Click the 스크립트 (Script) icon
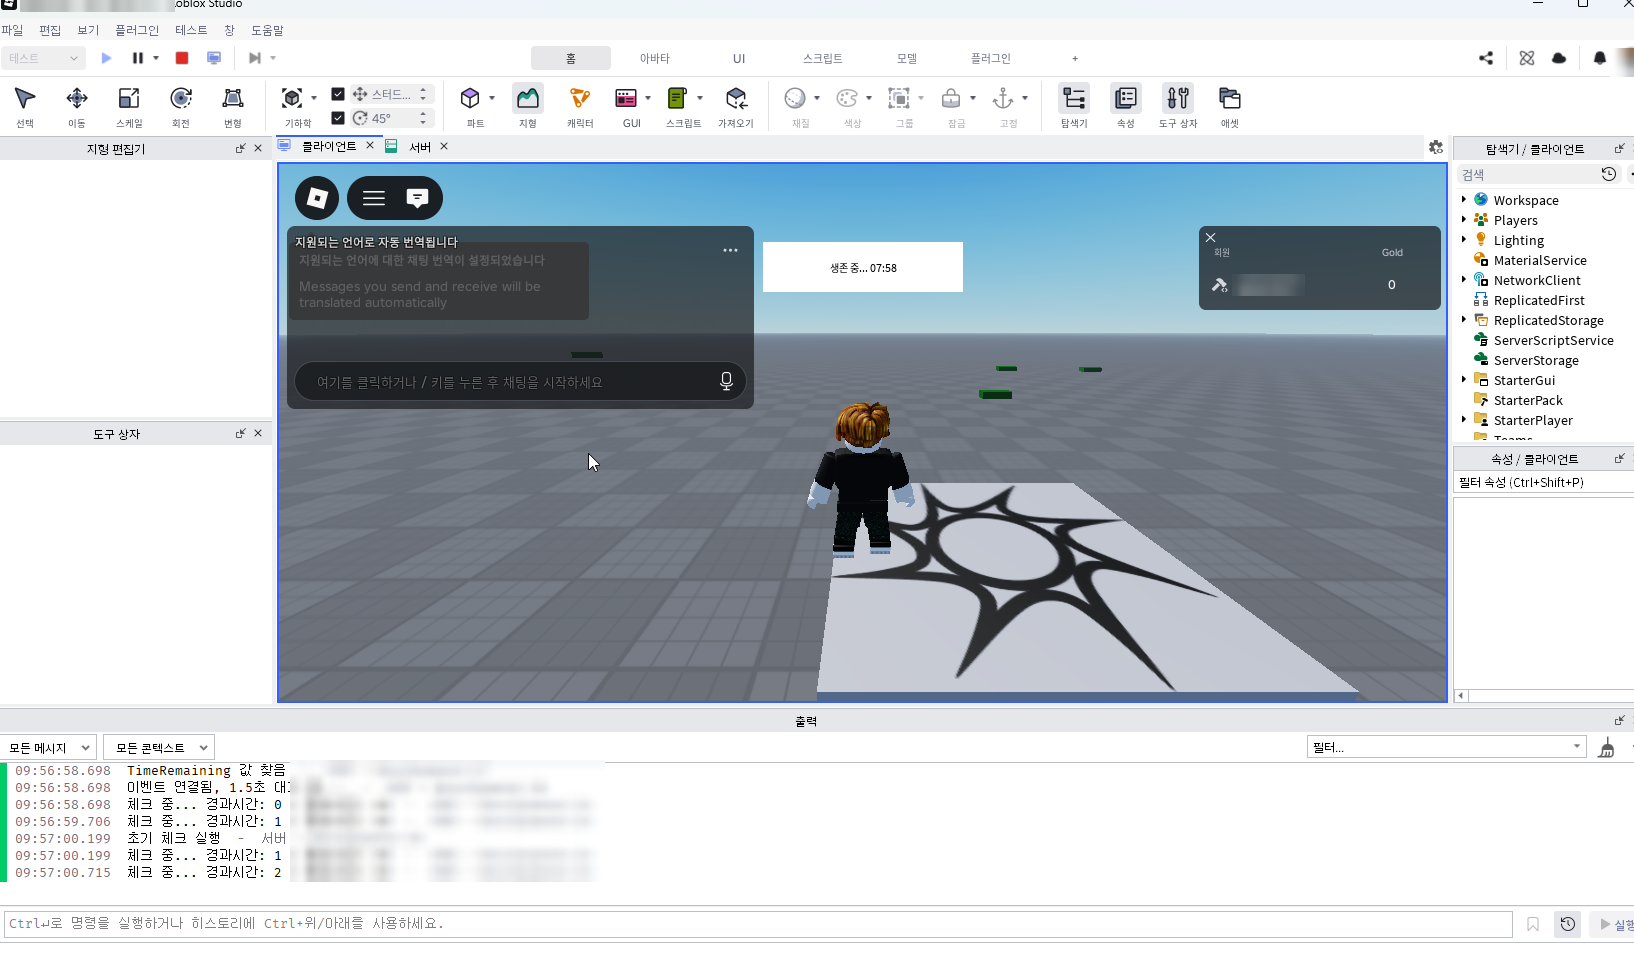This screenshot has width=1634, height=966. coord(678,106)
